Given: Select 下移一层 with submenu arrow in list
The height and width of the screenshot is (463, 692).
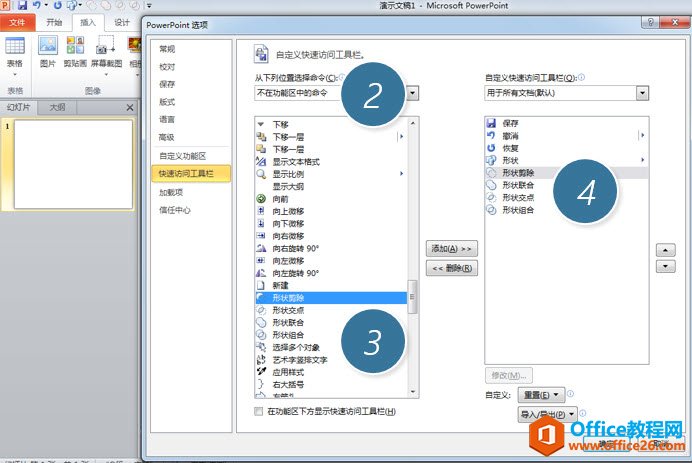Looking at the screenshot, I should tap(330, 137).
